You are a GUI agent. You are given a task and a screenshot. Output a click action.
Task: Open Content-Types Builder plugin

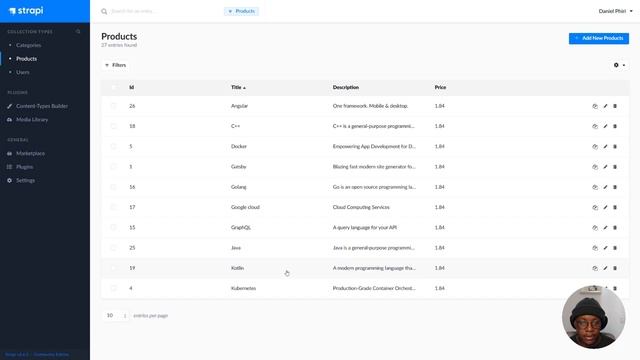point(42,106)
